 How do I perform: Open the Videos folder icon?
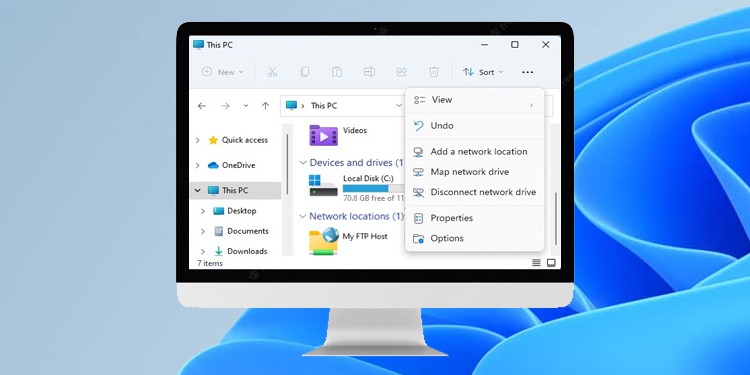point(323,135)
